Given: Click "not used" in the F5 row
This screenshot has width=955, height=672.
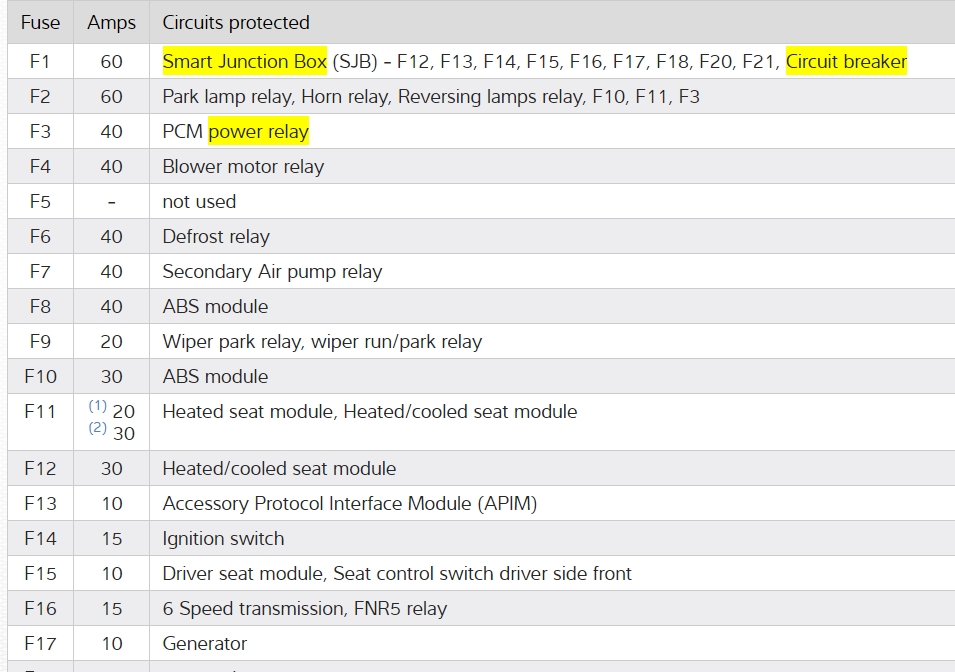Looking at the screenshot, I should tap(199, 202).
